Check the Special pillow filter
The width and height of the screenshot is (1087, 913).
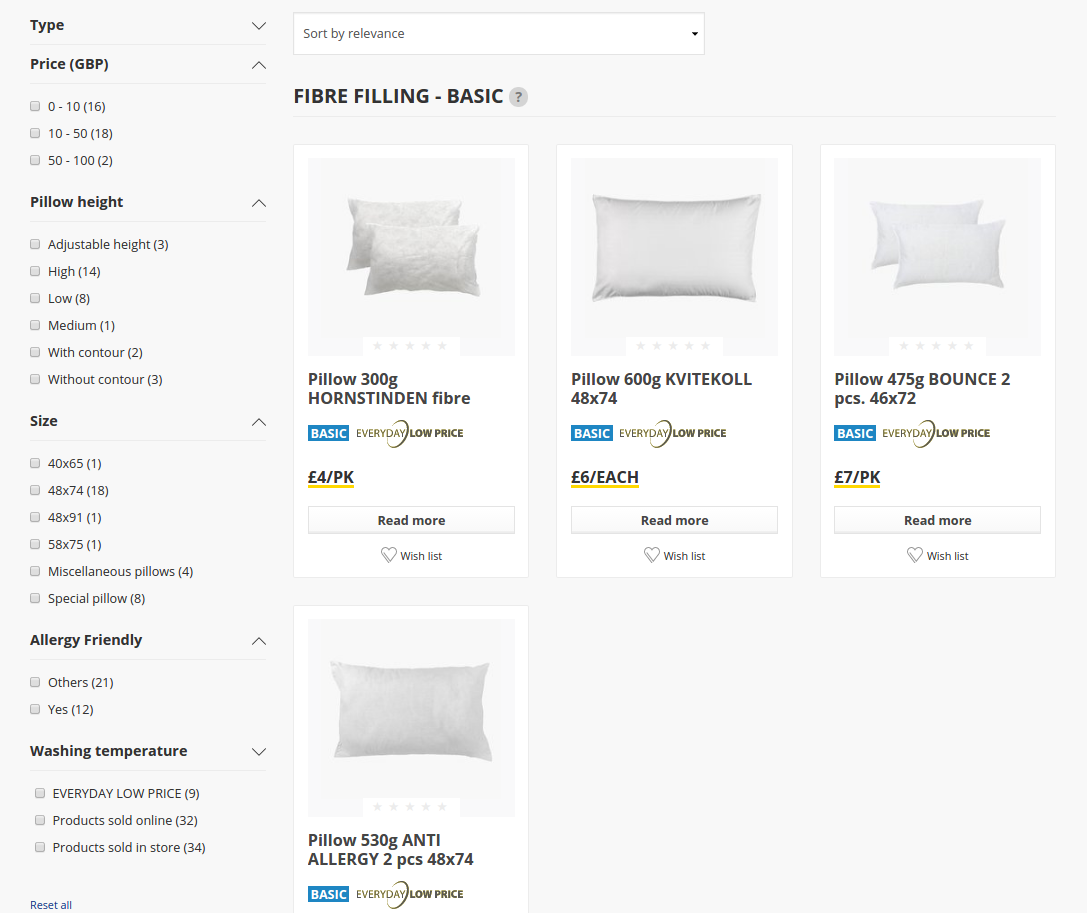click(x=35, y=598)
